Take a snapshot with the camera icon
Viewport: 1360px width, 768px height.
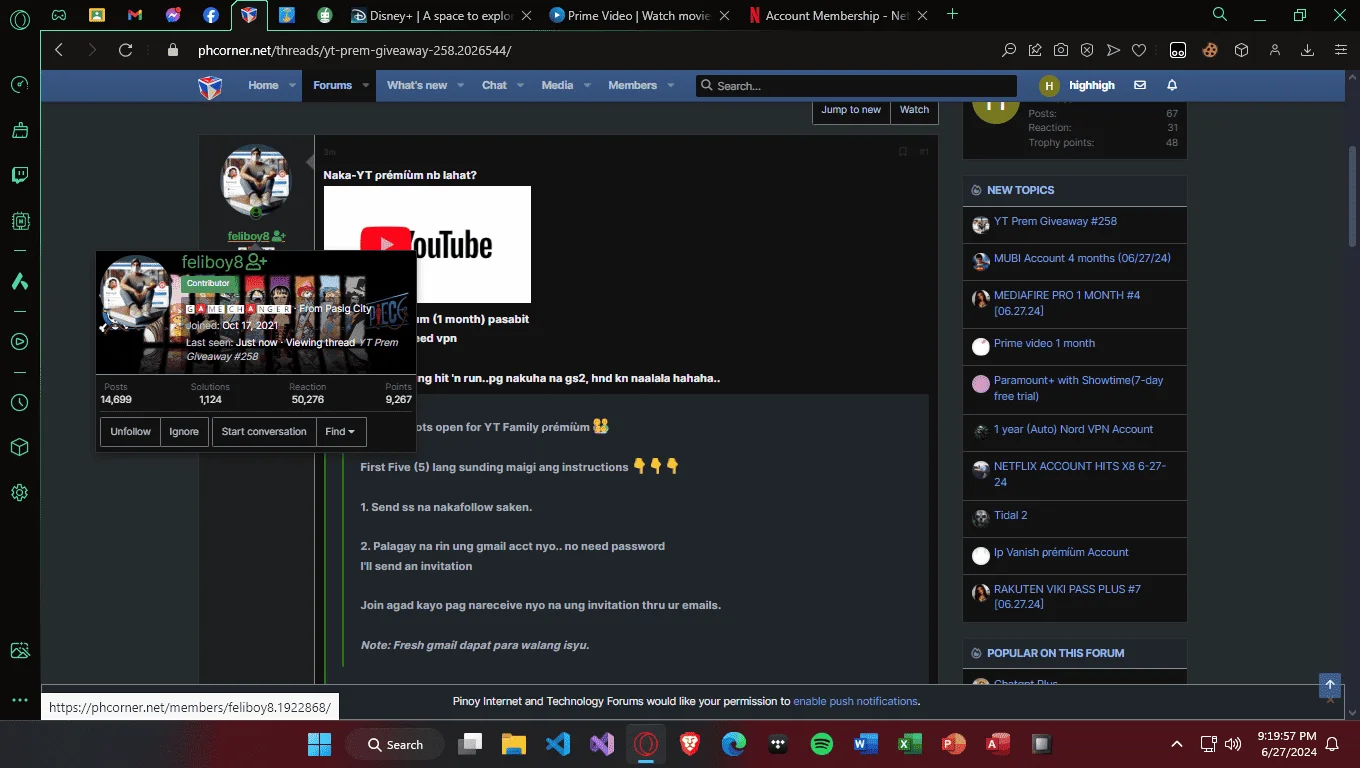(x=1061, y=50)
